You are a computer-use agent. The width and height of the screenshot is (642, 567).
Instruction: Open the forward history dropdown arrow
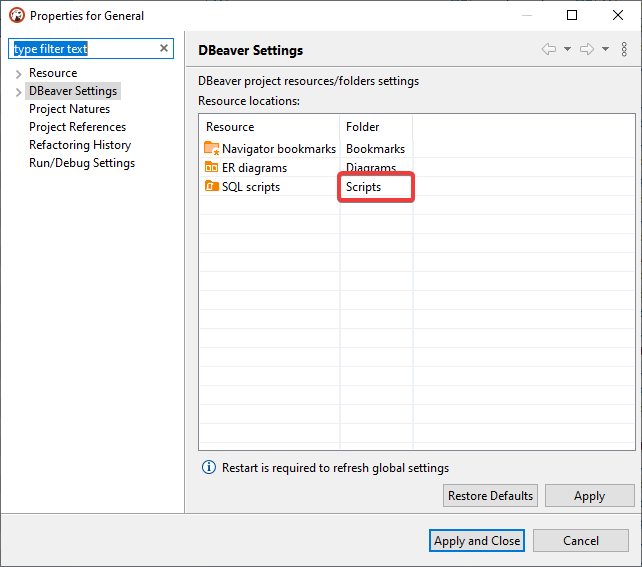605,49
